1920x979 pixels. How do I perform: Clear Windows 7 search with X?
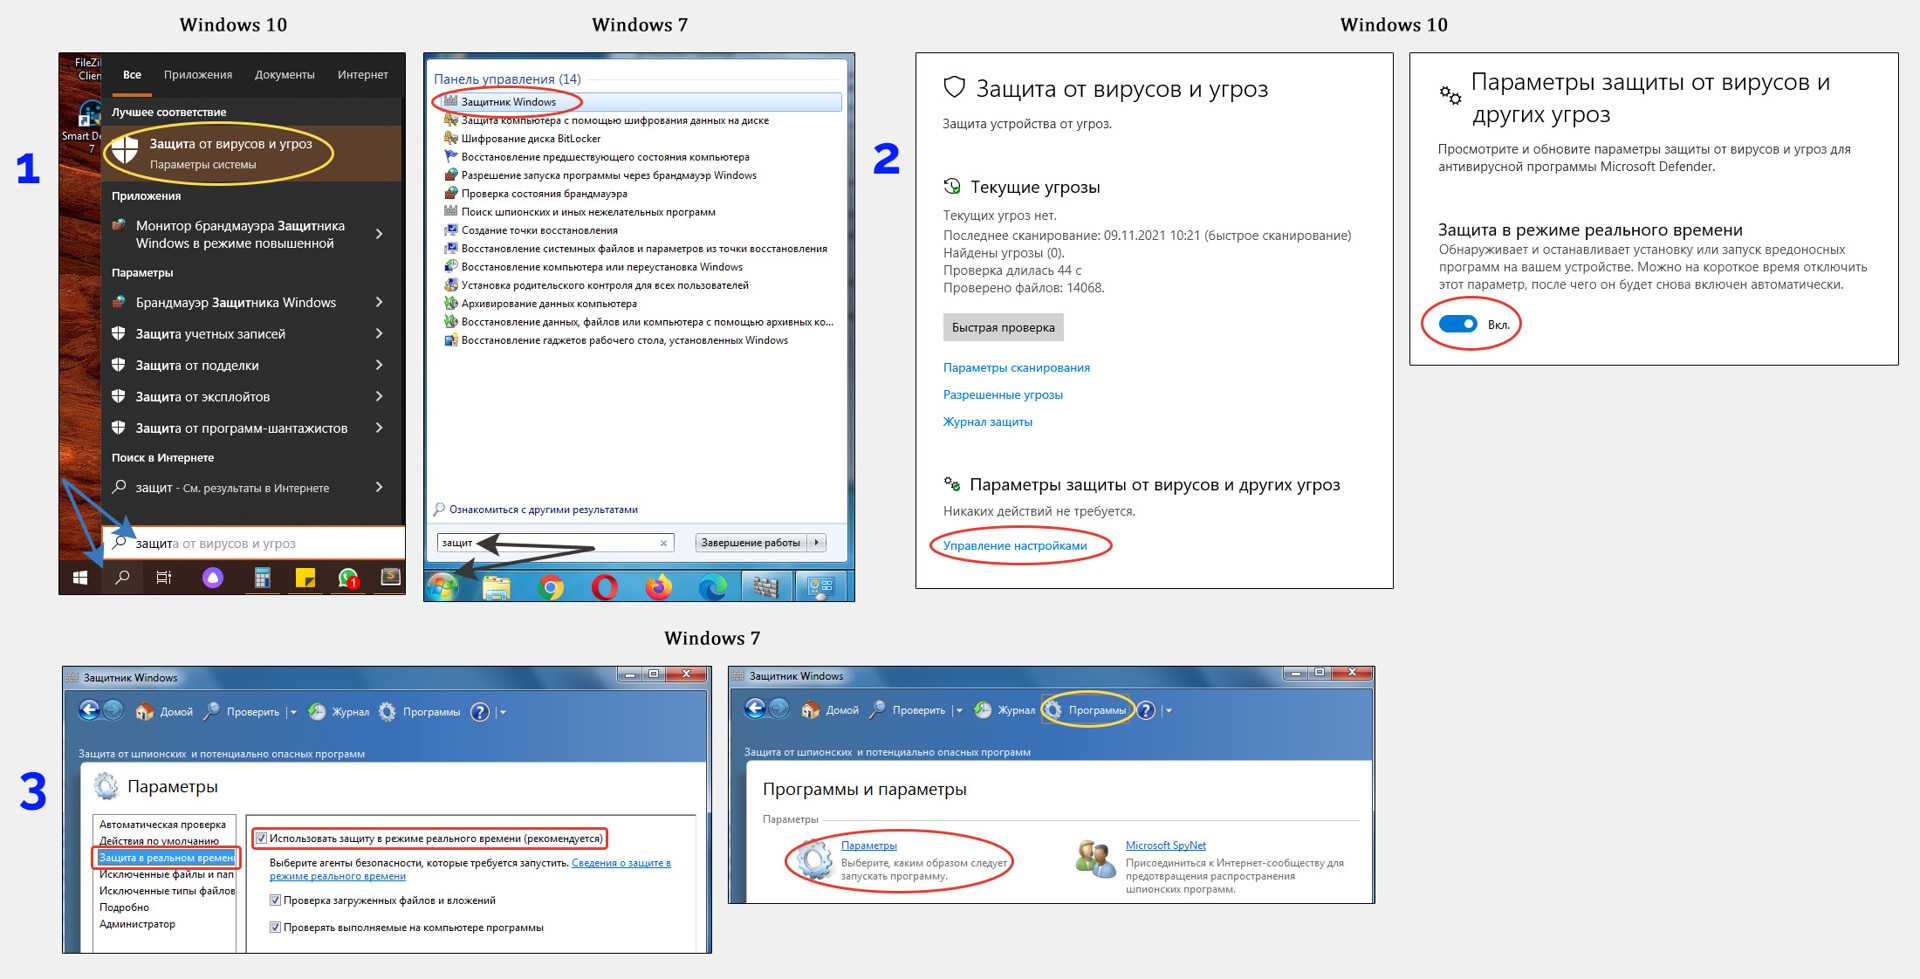pos(663,543)
